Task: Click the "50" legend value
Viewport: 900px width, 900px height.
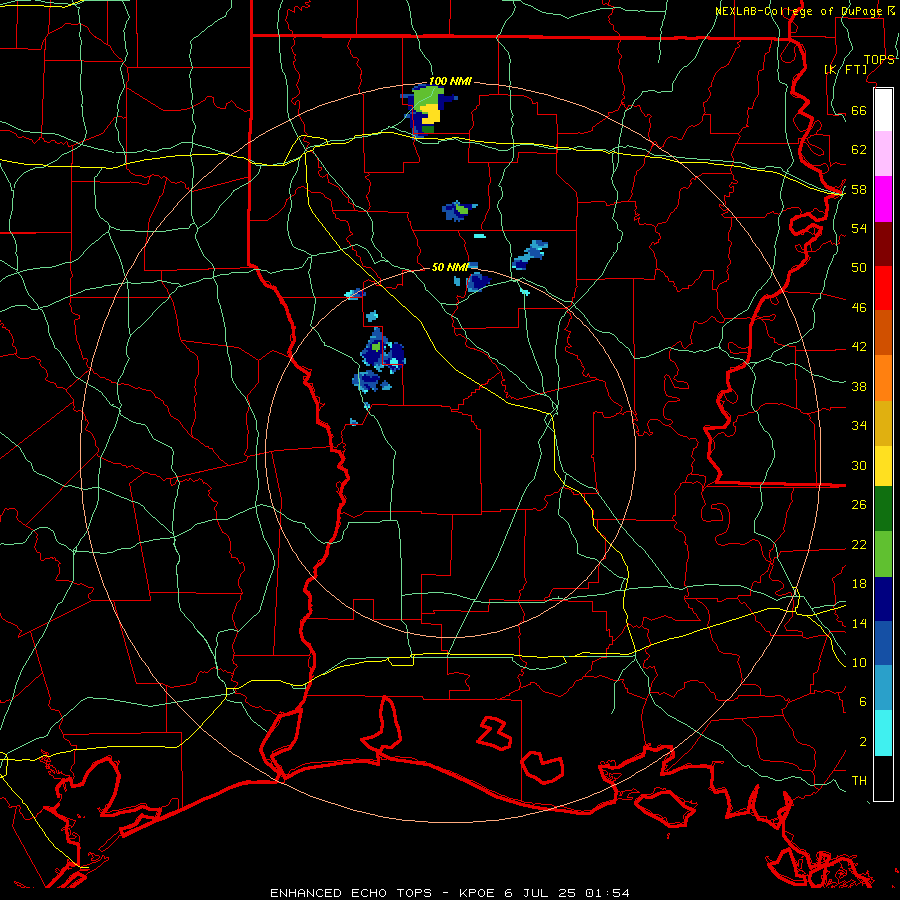Action: [859, 267]
